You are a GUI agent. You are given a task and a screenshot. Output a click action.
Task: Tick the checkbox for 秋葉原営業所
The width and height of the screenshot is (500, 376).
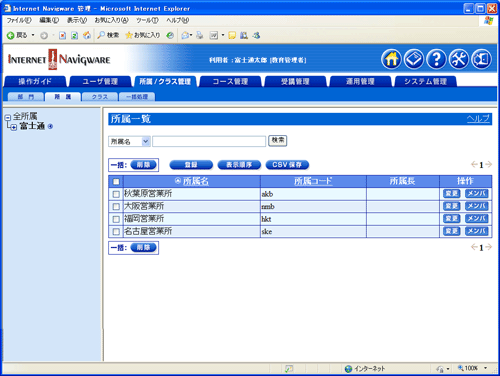coord(116,194)
